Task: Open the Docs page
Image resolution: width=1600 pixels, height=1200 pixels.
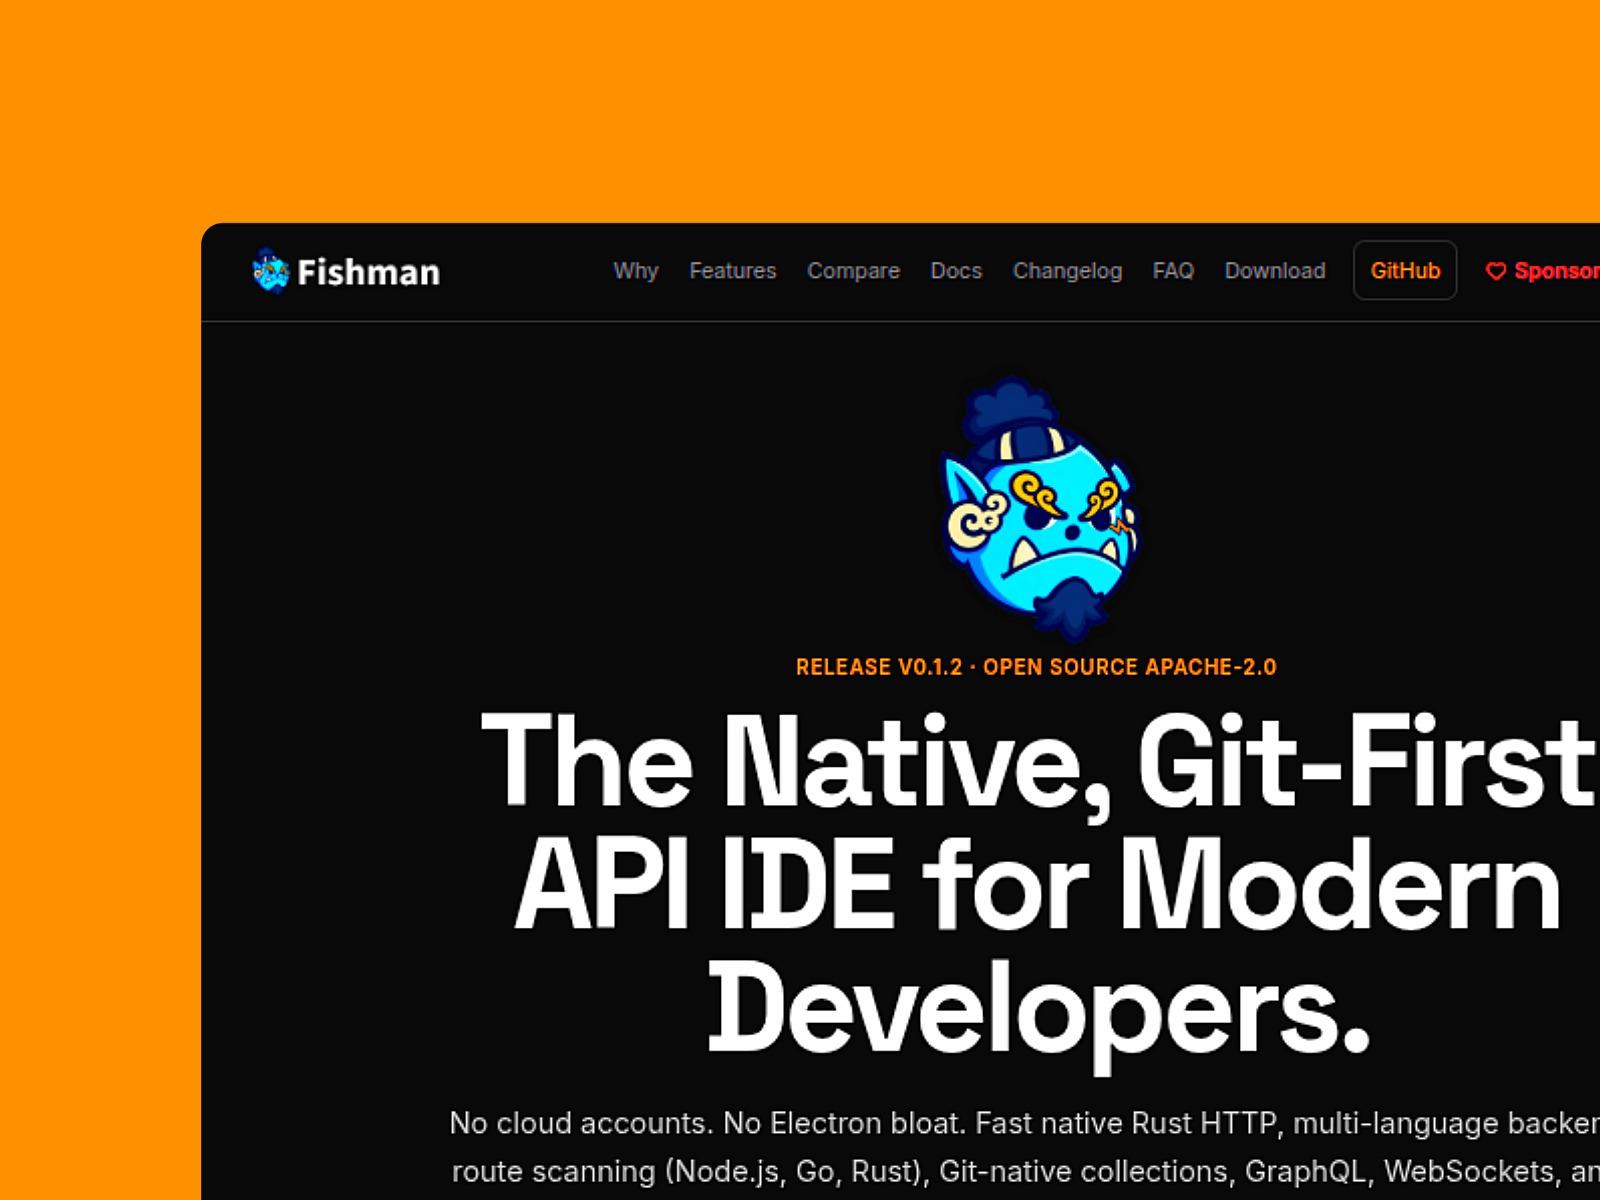Action: (956, 271)
